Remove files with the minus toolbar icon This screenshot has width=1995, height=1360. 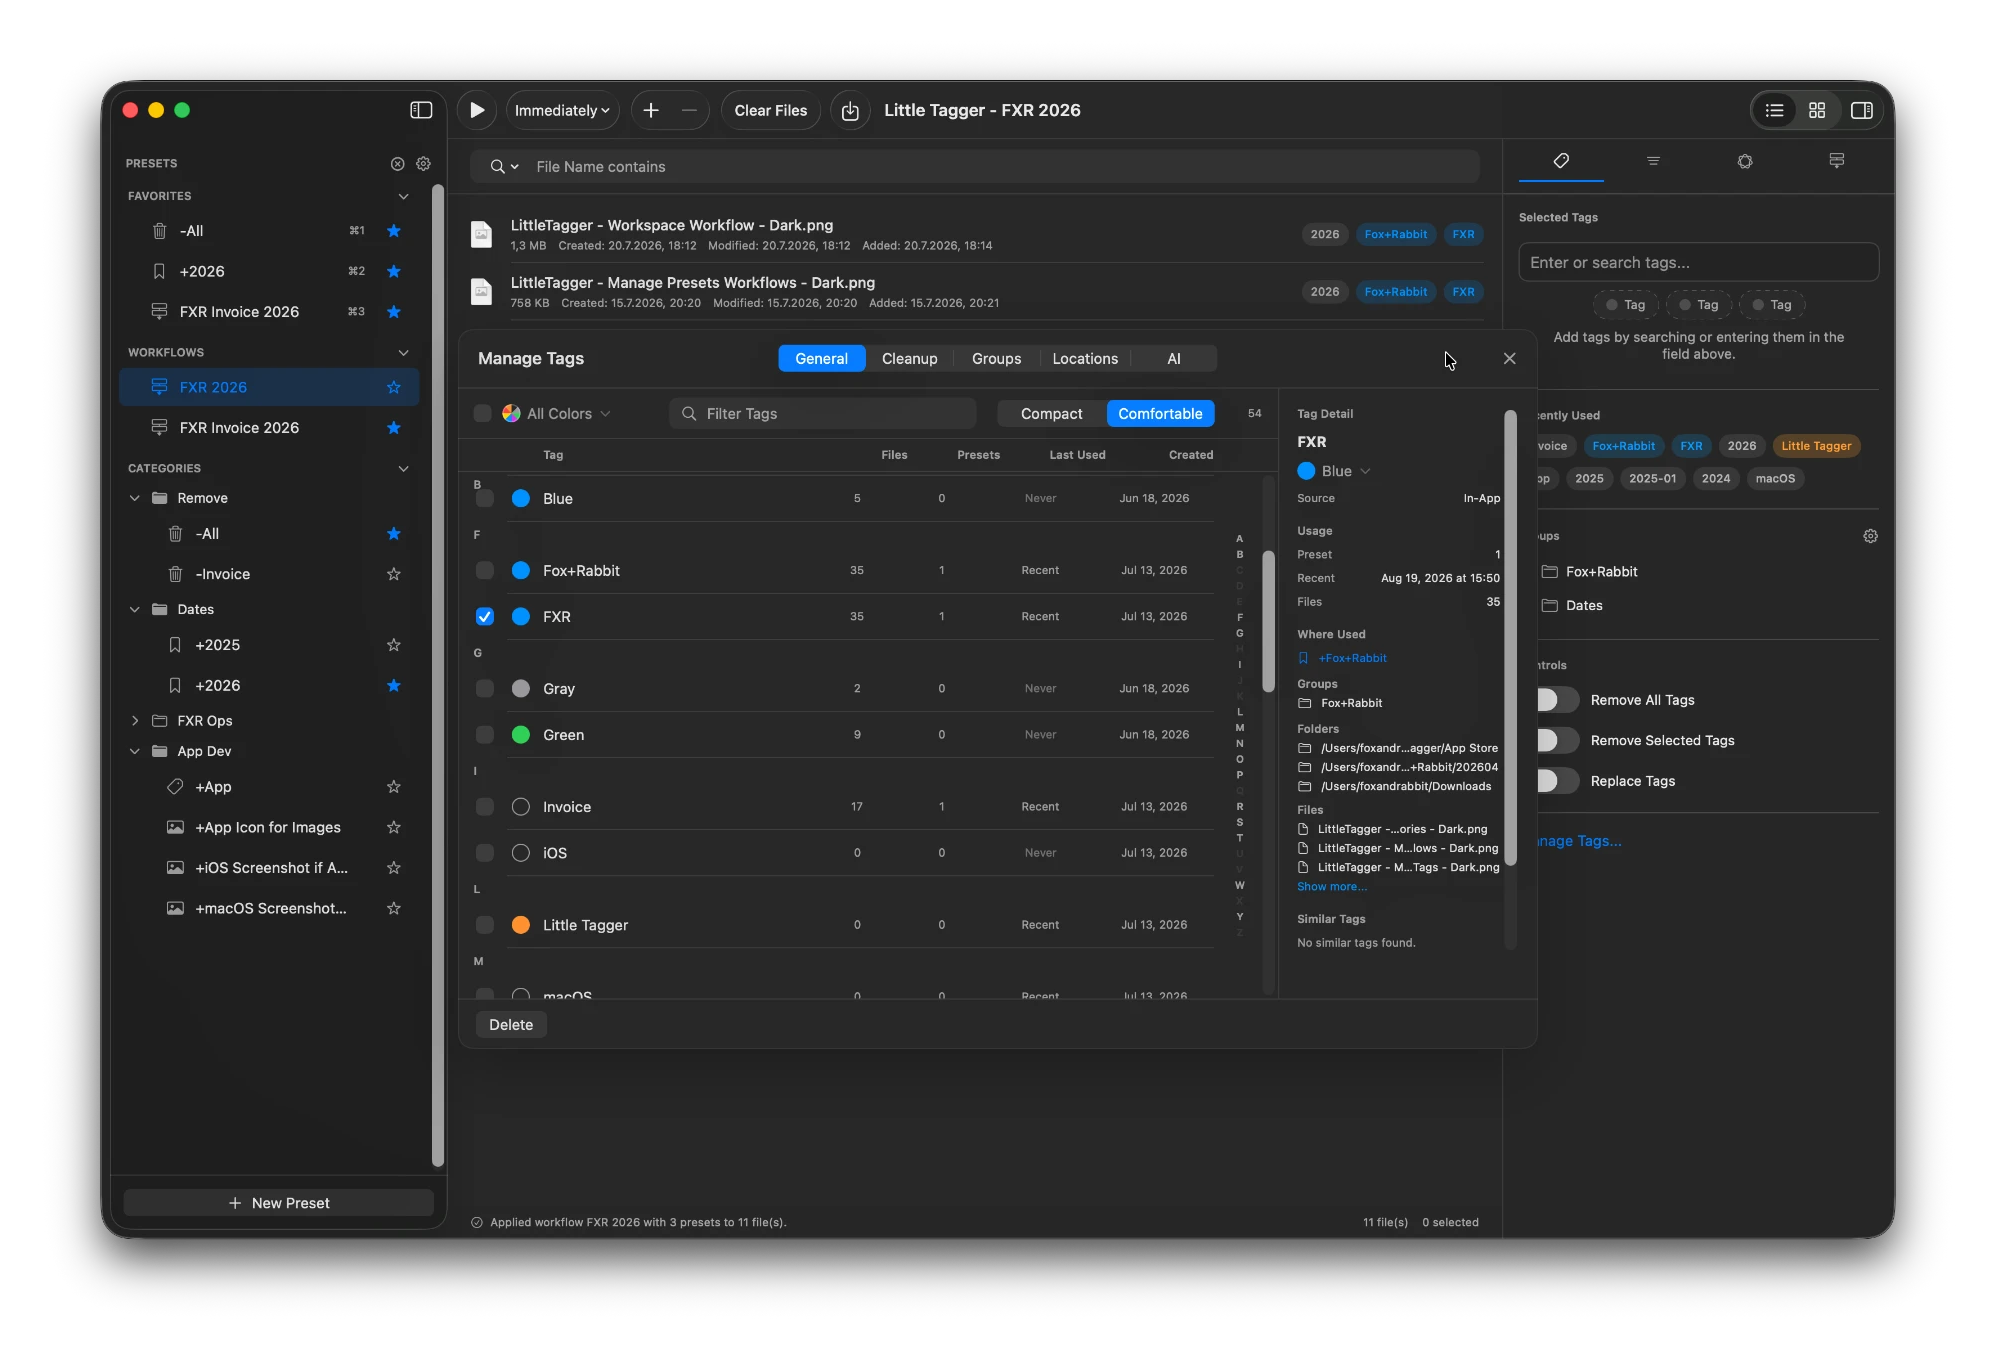click(689, 110)
